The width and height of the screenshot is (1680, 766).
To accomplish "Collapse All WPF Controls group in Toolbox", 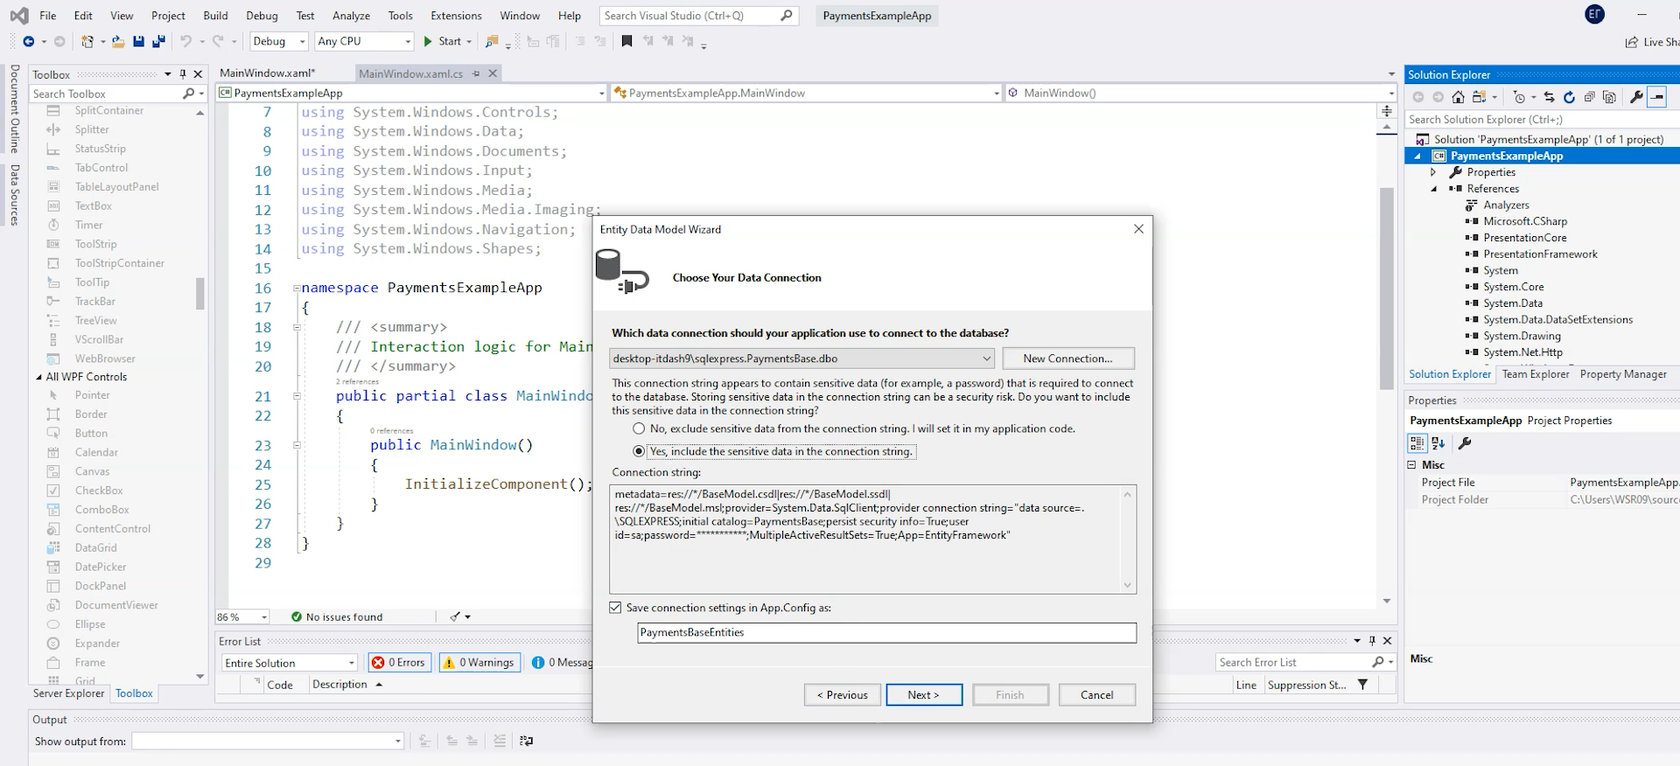I will pyautogui.click(x=39, y=377).
